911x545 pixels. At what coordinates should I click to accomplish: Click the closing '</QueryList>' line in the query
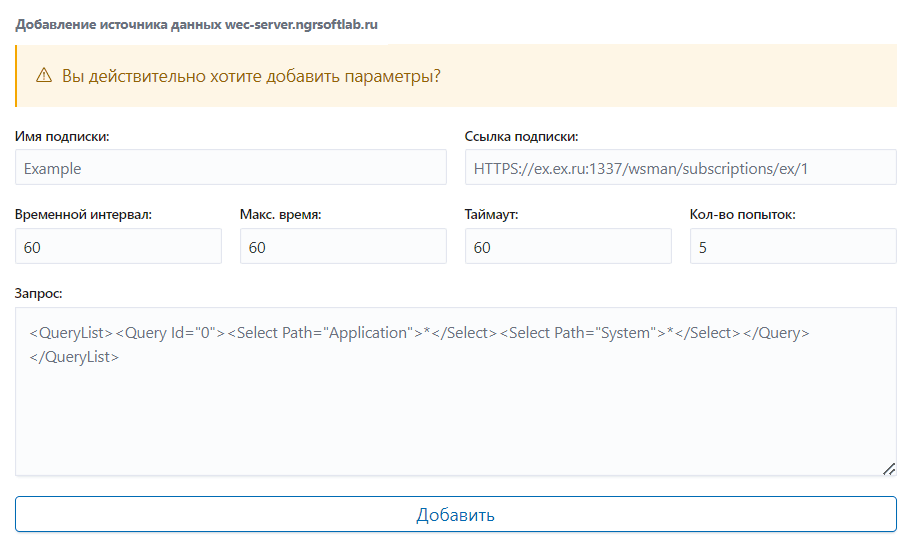(74, 357)
